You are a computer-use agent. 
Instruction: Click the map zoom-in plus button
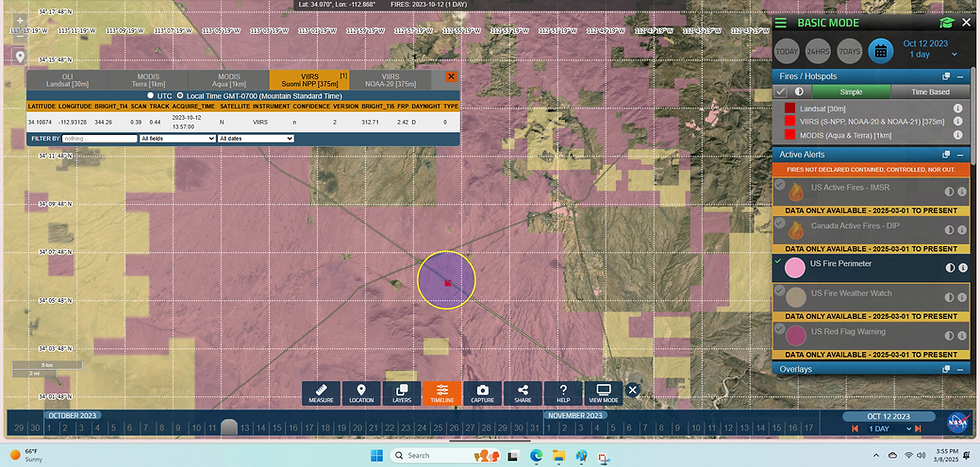click(20, 21)
